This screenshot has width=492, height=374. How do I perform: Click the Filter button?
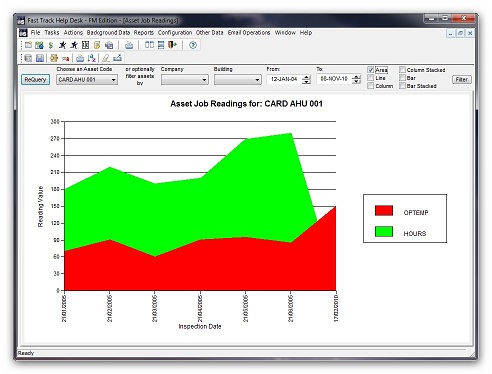[462, 79]
